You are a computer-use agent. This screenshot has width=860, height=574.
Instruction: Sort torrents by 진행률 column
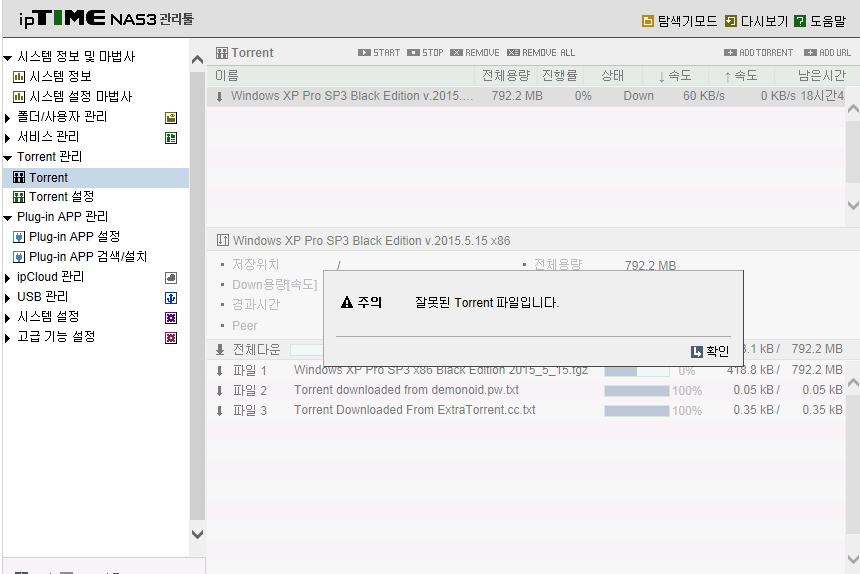click(x=559, y=76)
